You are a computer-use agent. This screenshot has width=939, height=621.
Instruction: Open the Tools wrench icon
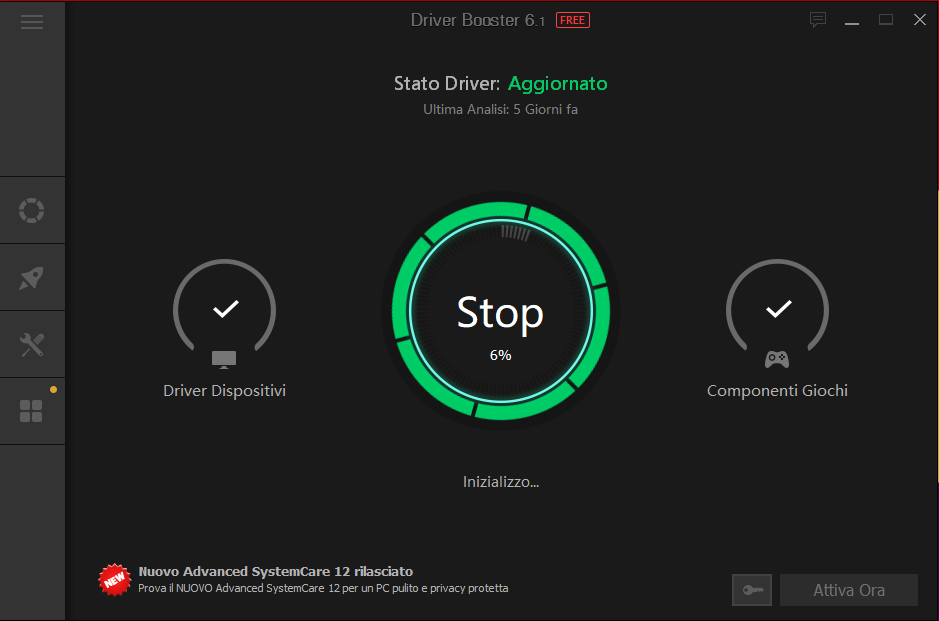pyautogui.click(x=32, y=345)
